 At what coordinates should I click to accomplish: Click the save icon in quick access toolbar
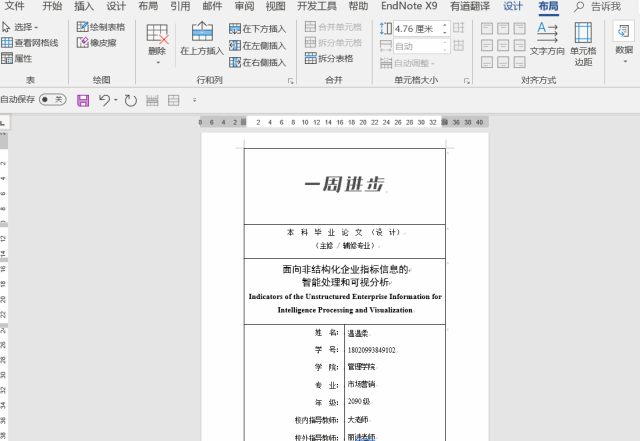tap(83, 100)
